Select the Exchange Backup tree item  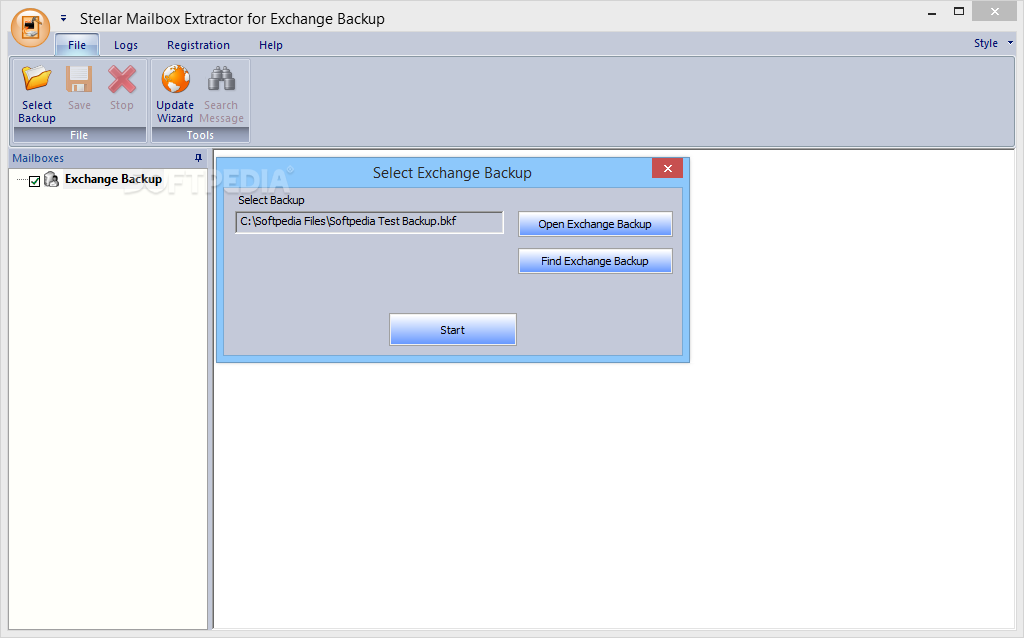[x=113, y=179]
